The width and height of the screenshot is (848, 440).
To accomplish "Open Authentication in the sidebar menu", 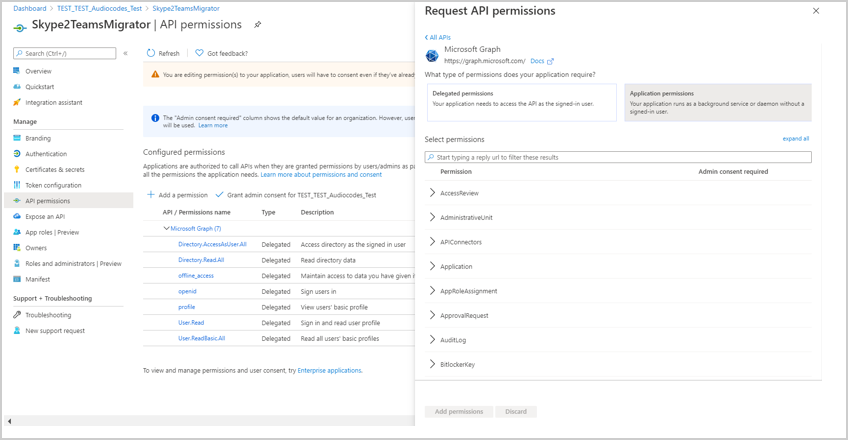I will (x=46, y=154).
